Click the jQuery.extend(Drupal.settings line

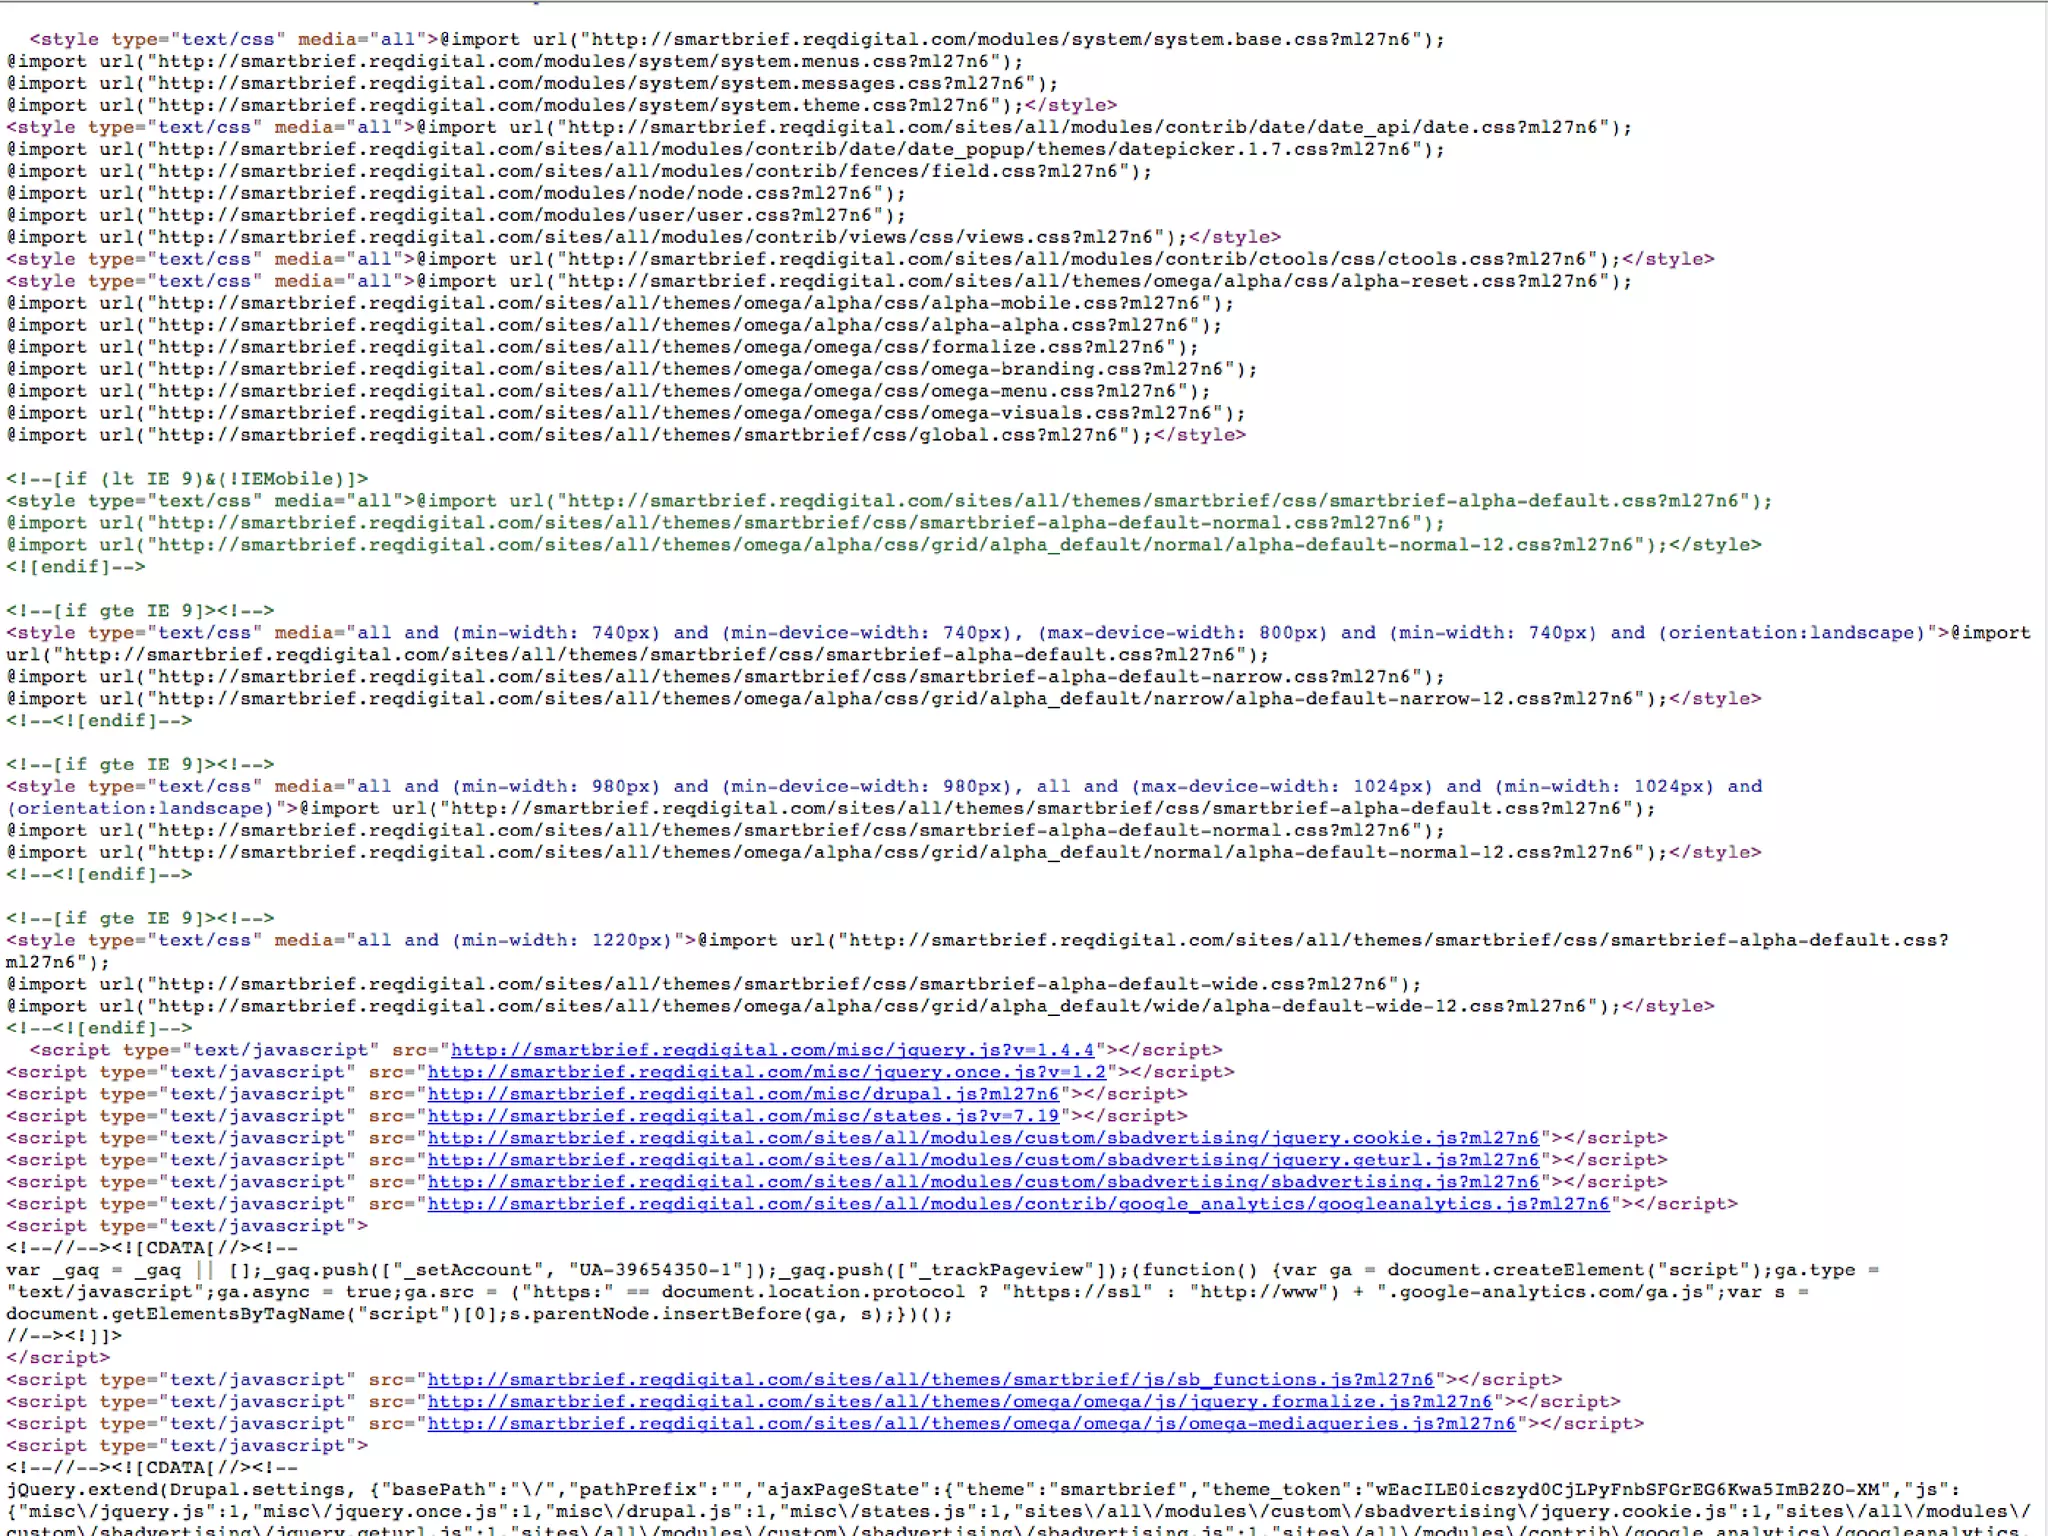[983, 1490]
